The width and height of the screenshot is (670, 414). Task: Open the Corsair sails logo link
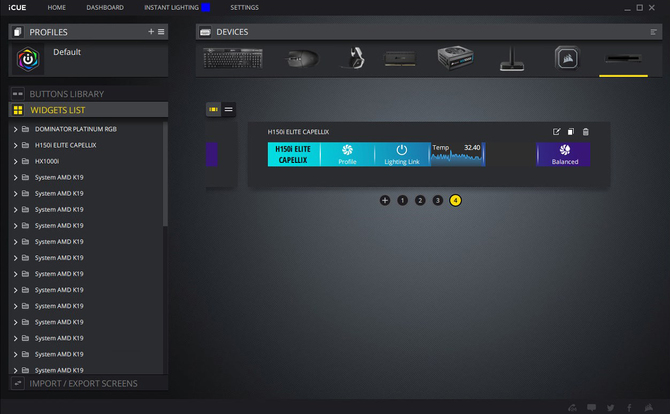point(649,408)
